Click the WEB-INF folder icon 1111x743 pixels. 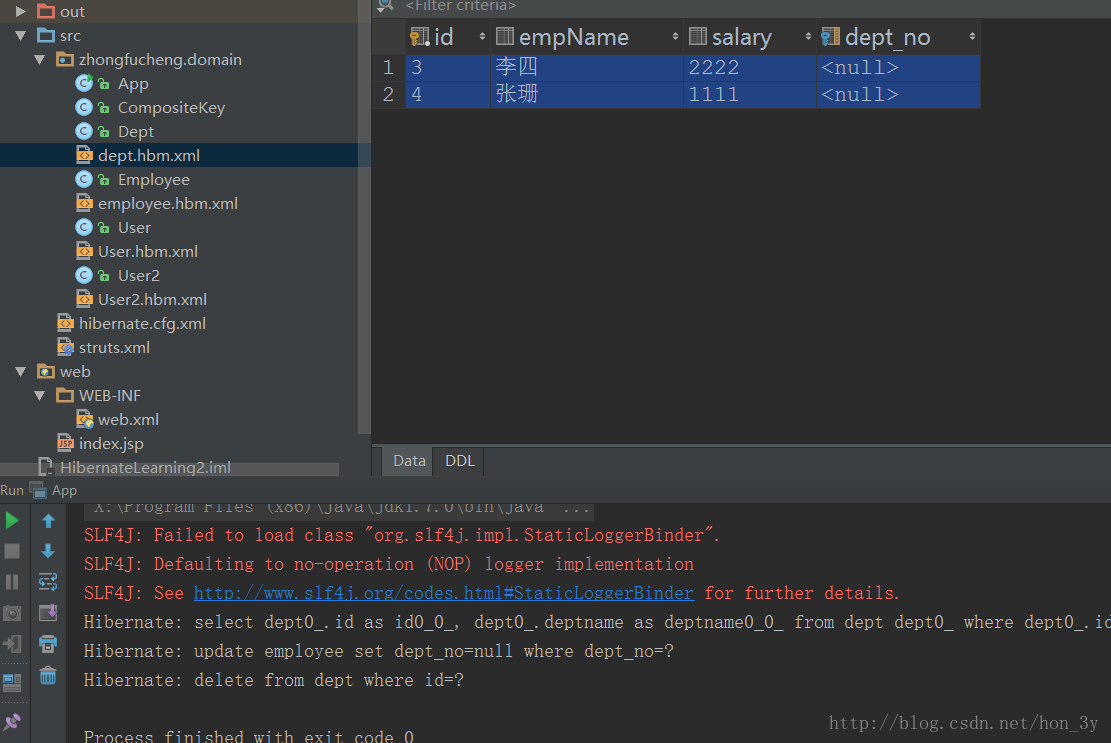pyautogui.click(x=65, y=395)
